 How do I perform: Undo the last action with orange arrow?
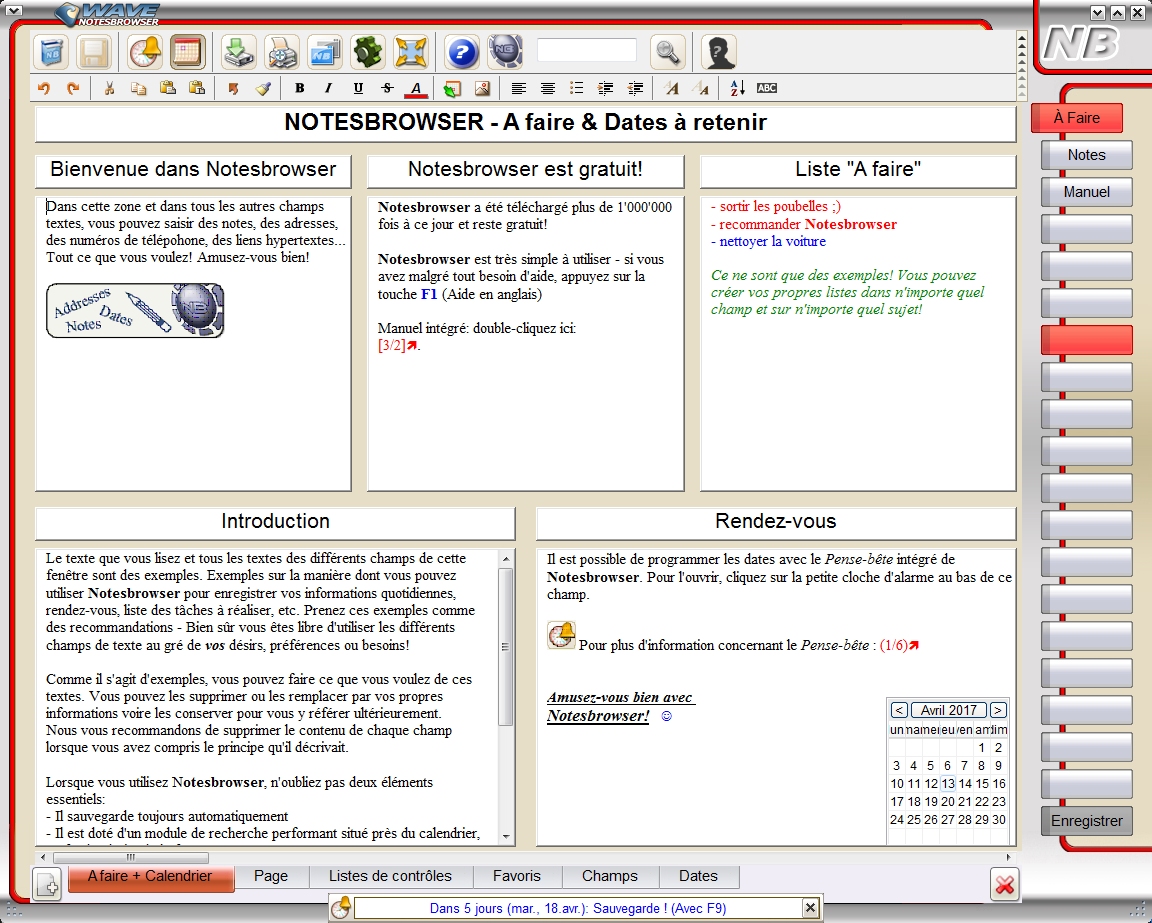tap(44, 88)
